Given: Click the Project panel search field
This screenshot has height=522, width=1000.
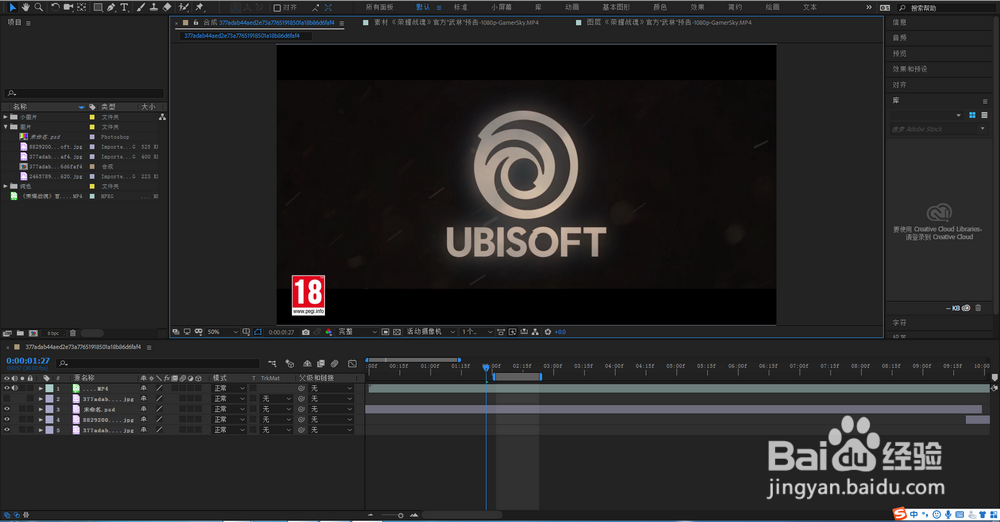Looking at the screenshot, I should pos(84,93).
